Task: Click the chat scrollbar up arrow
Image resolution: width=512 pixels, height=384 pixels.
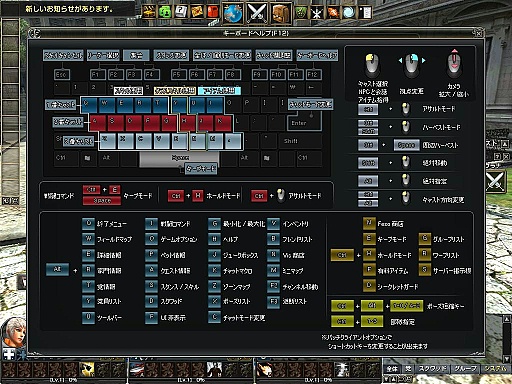Action: pyautogui.click(x=506, y=318)
